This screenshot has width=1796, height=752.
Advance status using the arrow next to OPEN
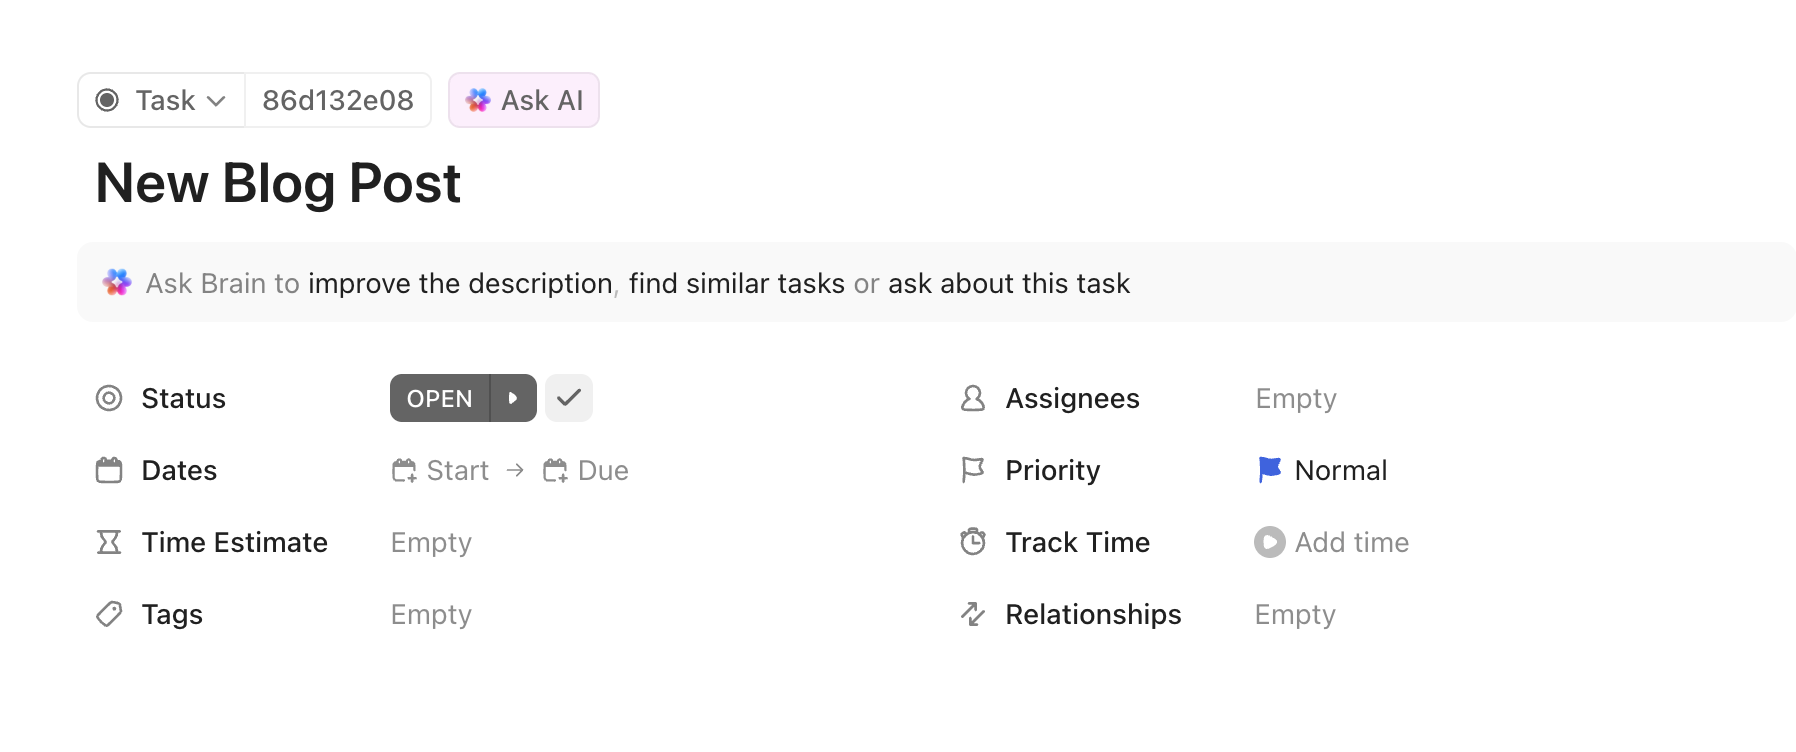[514, 397]
